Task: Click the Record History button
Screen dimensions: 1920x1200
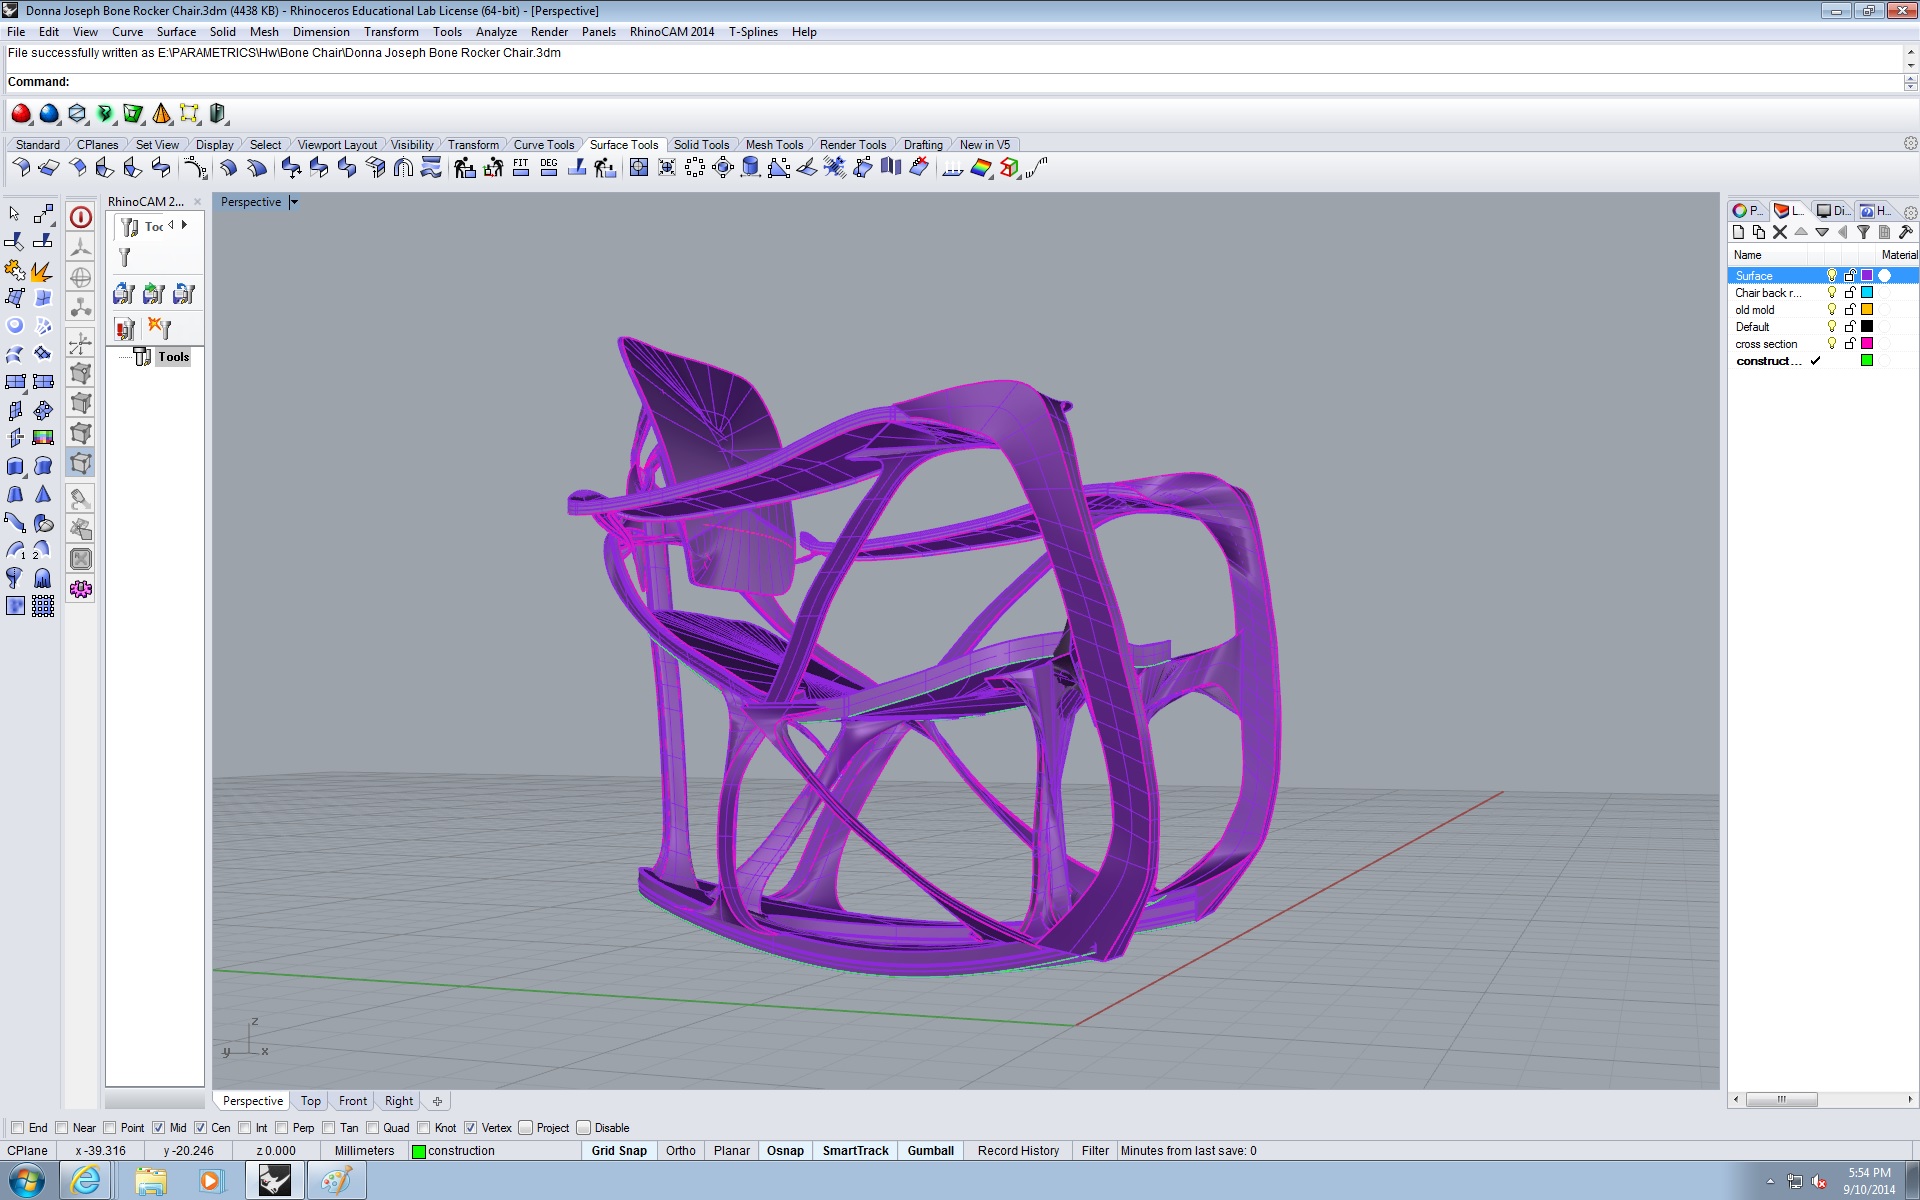Action: 1018,1151
